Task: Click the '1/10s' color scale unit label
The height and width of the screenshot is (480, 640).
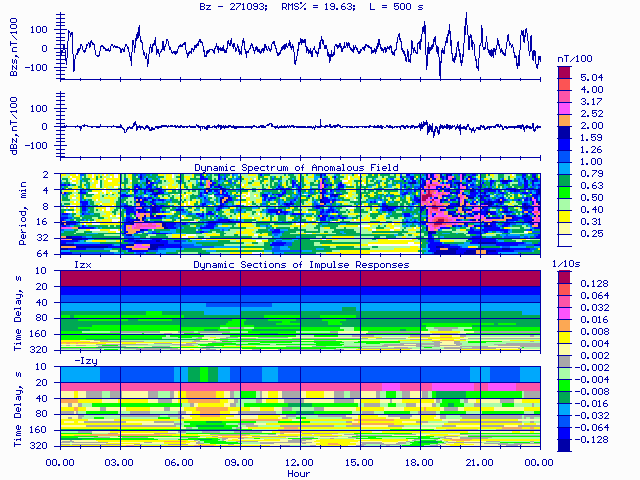Action: click(566, 264)
